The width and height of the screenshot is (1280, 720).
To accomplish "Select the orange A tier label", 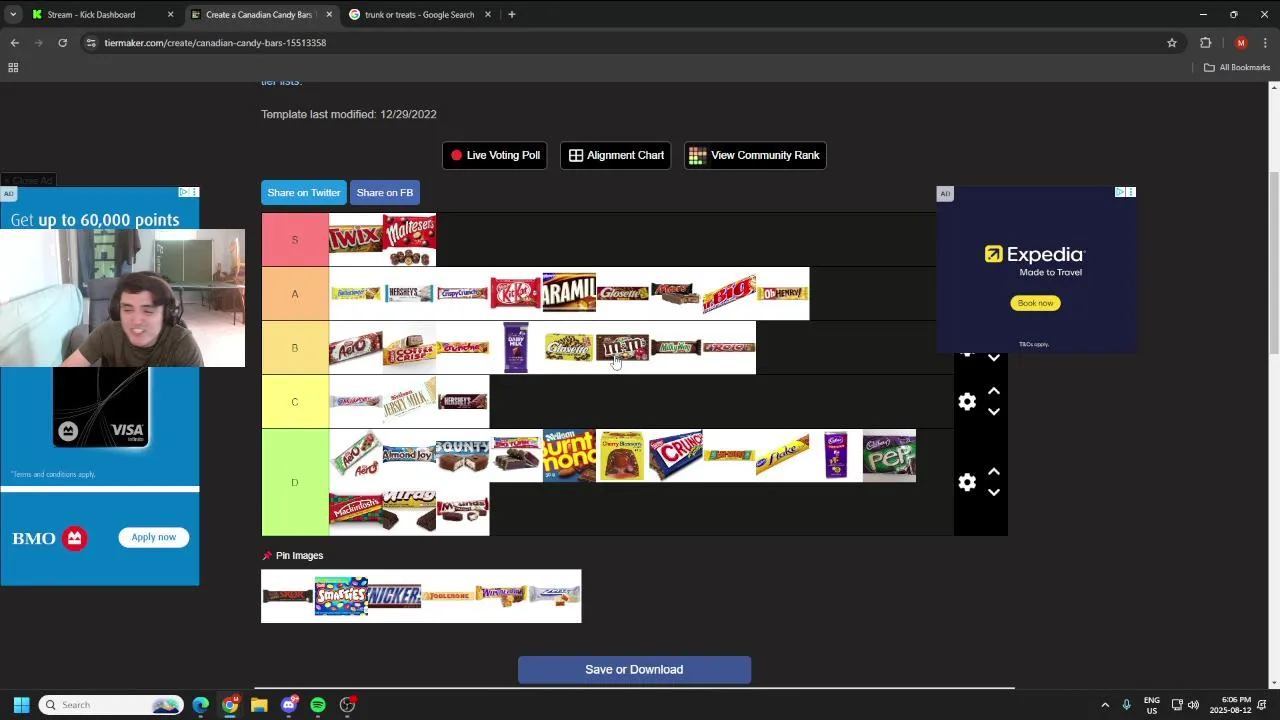I will pyautogui.click(x=295, y=294).
